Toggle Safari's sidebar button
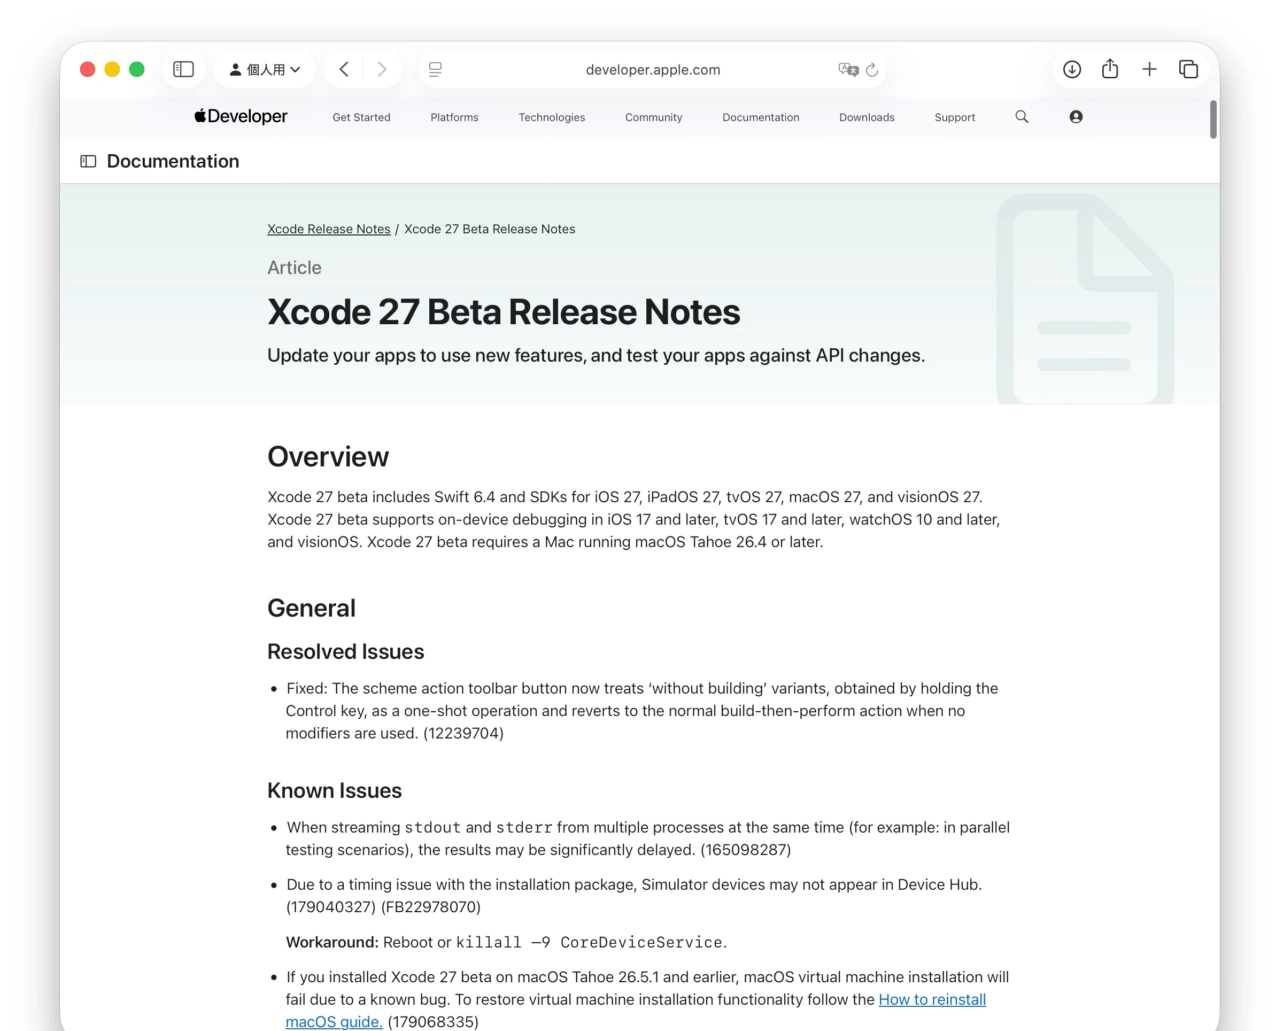This screenshot has height=1031, width=1280. (183, 69)
